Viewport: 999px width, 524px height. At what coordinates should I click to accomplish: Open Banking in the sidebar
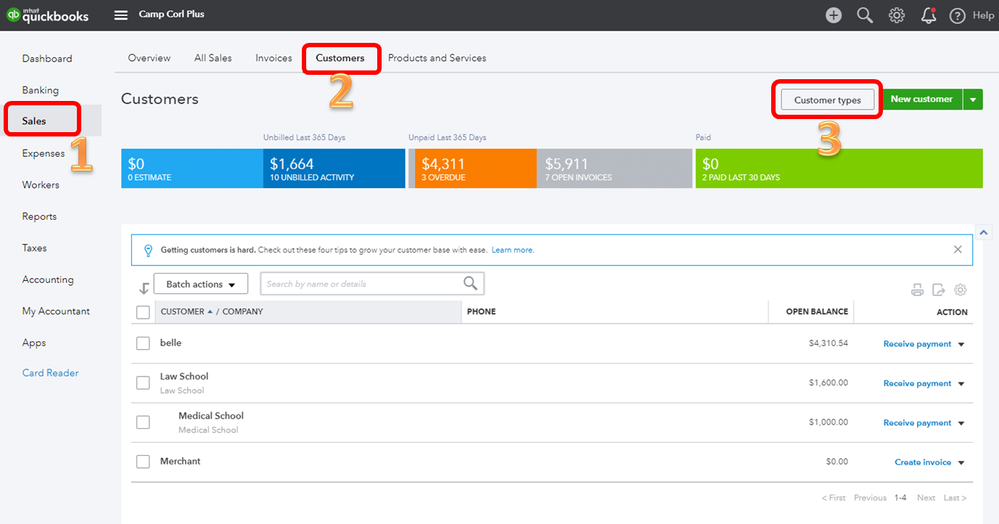(40, 90)
